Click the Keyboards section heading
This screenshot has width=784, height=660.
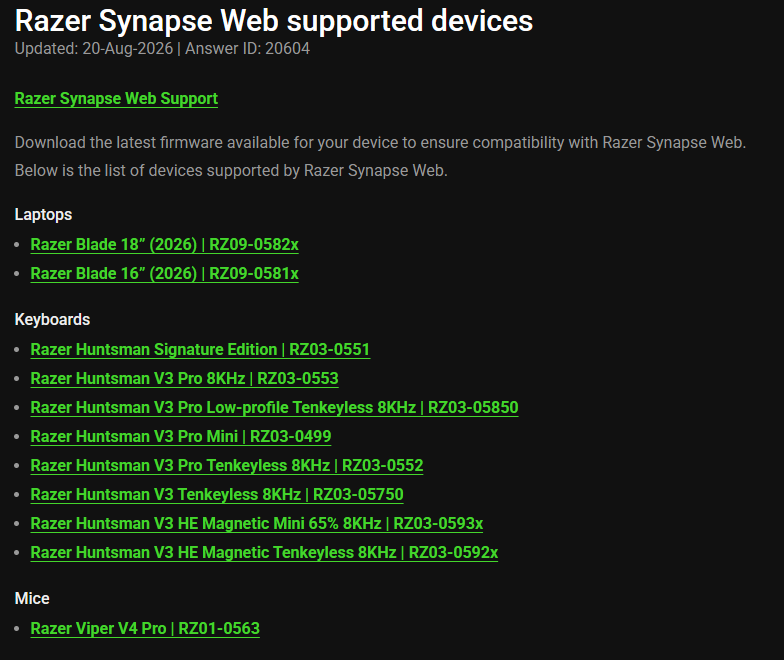pyautogui.click(x=52, y=320)
